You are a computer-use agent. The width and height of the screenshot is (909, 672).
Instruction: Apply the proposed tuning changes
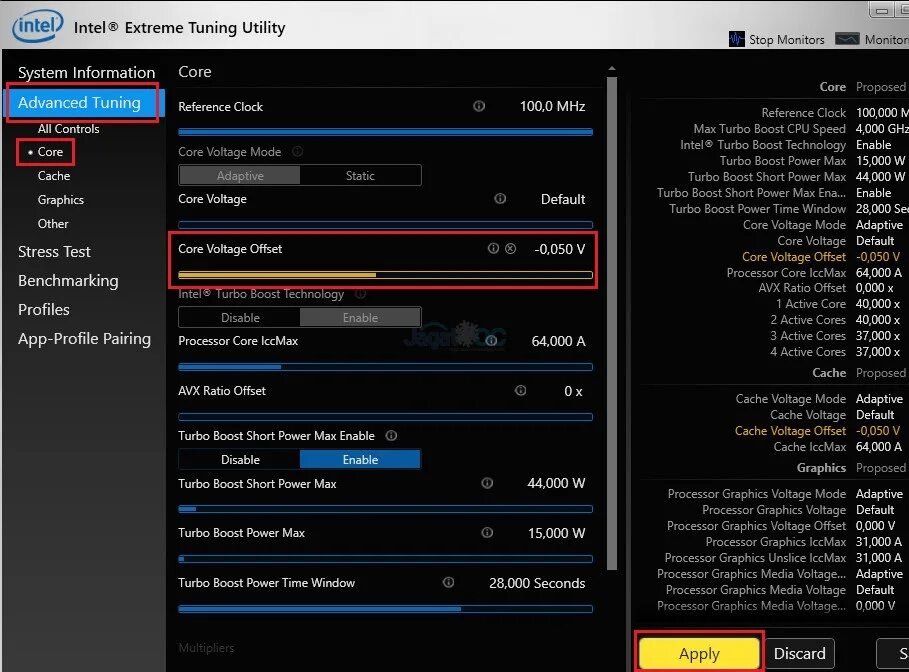(699, 653)
